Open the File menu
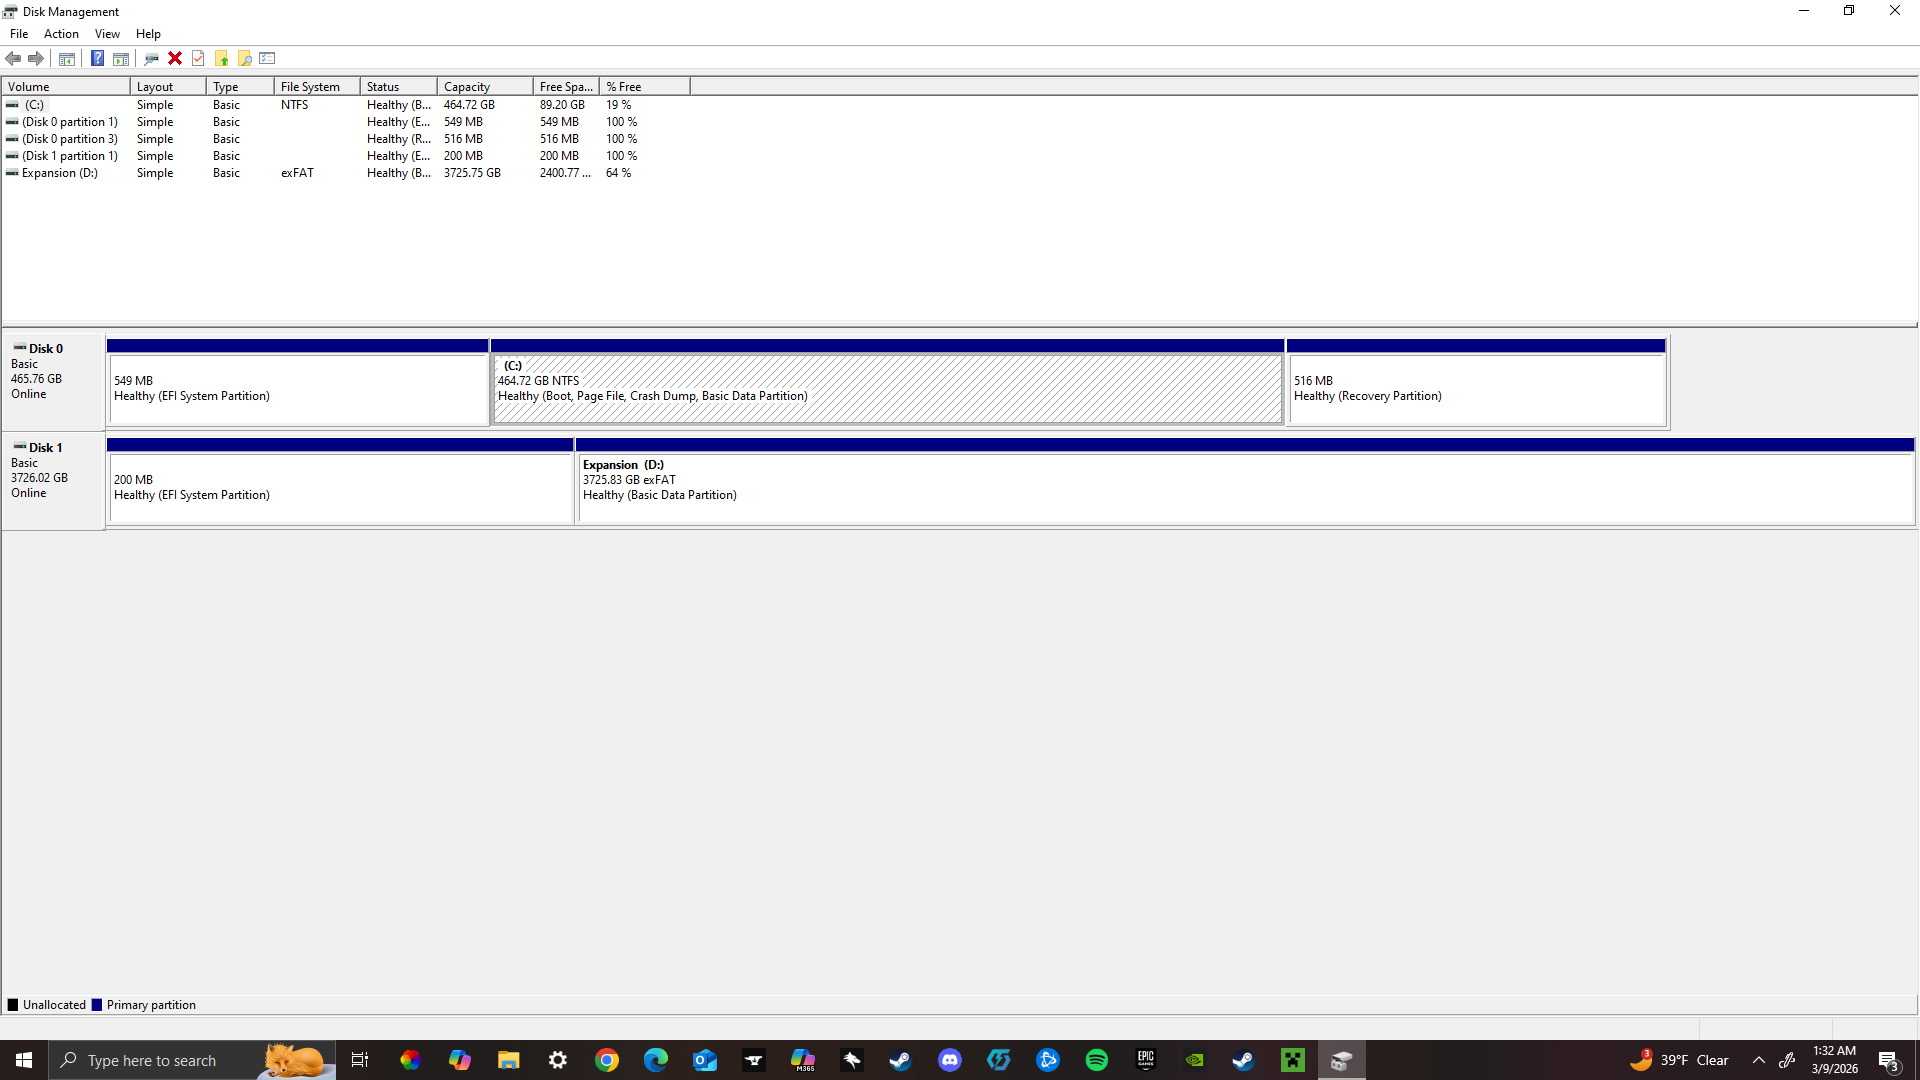This screenshot has height=1080, width=1920. click(x=19, y=34)
